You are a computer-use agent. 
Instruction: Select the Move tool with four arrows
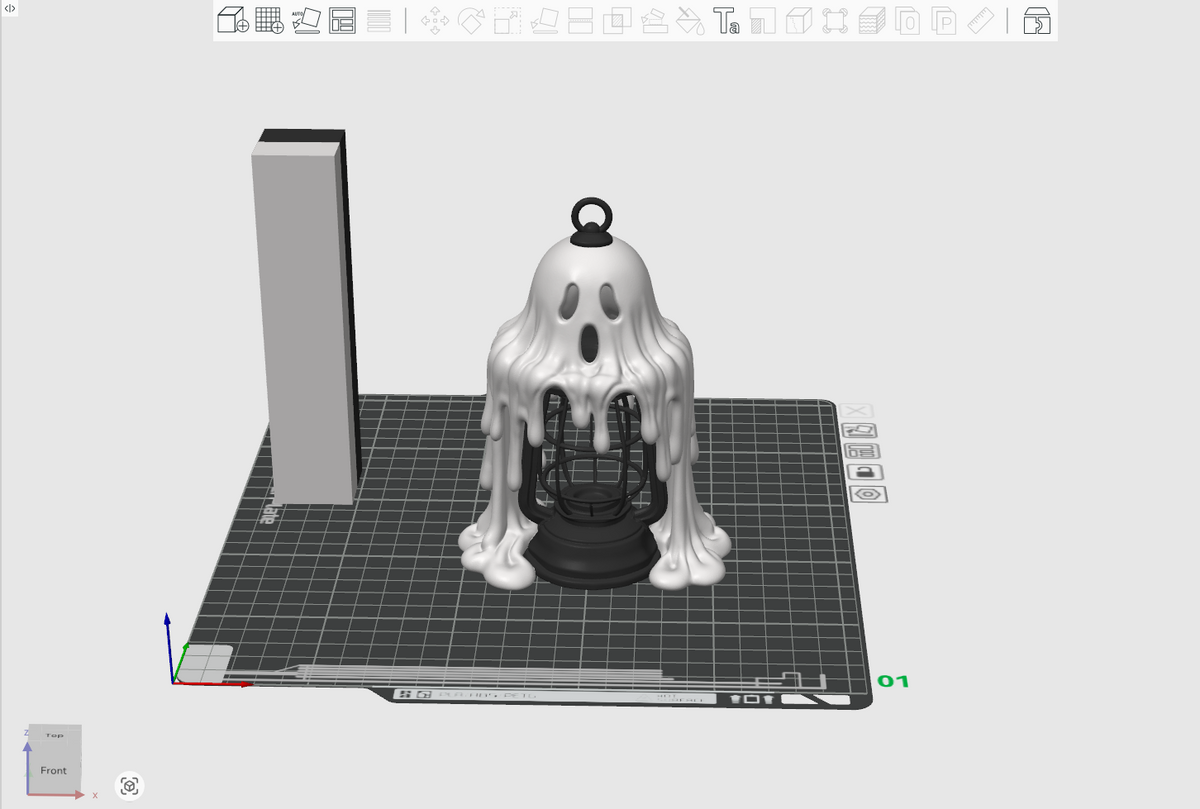coord(435,21)
